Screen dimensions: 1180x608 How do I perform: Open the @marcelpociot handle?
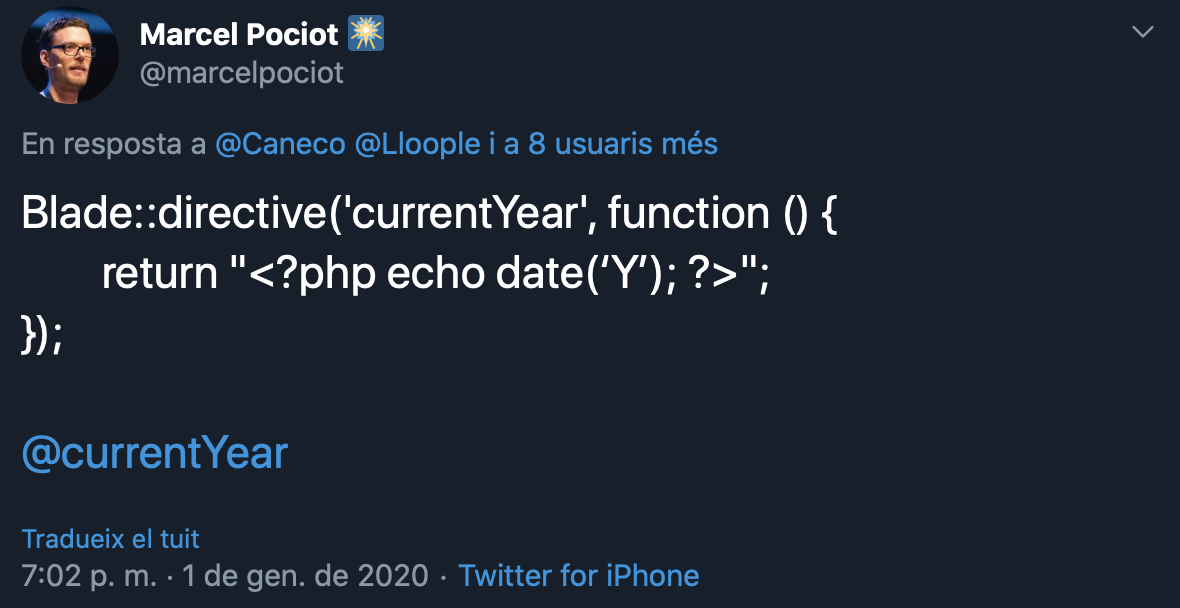(x=242, y=72)
